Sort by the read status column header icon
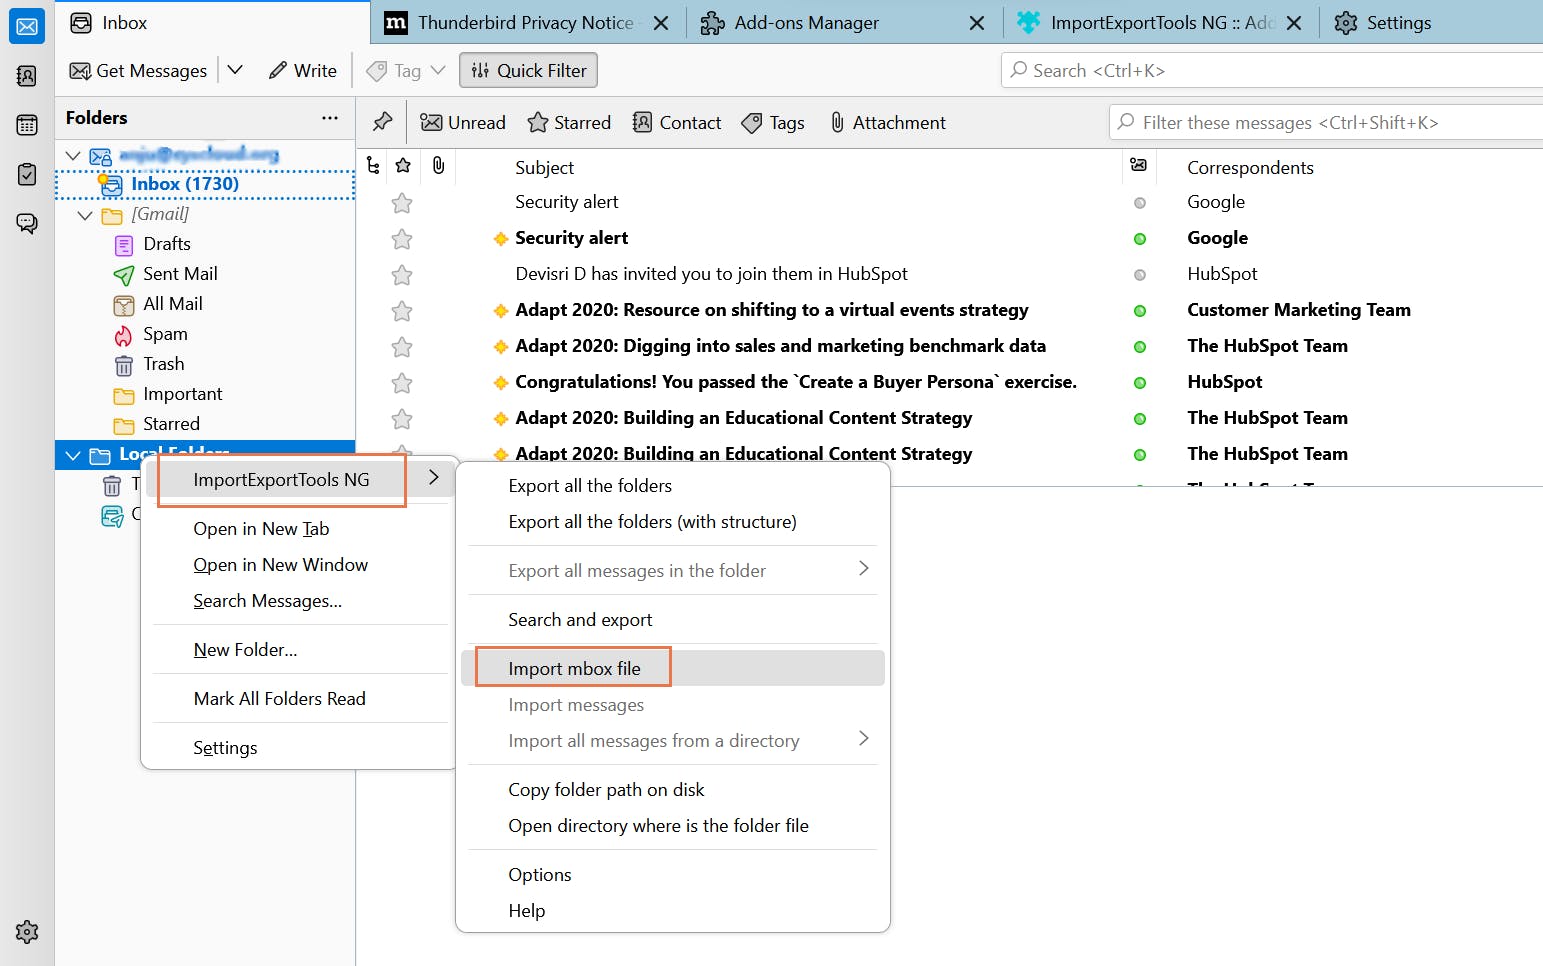The height and width of the screenshot is (966, 1543). click(1139, 166)
